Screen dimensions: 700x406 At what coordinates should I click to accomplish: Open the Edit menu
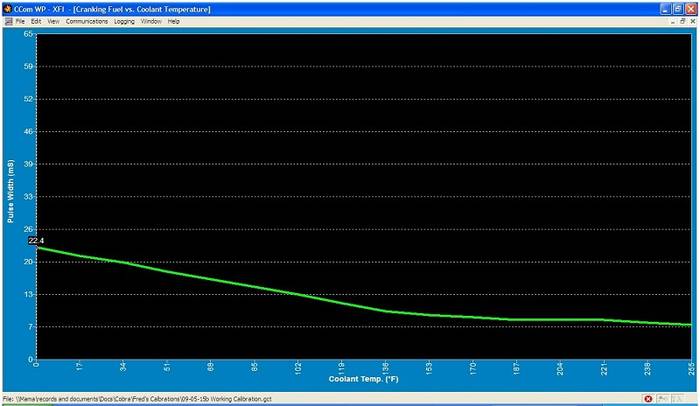coord(36,21)
